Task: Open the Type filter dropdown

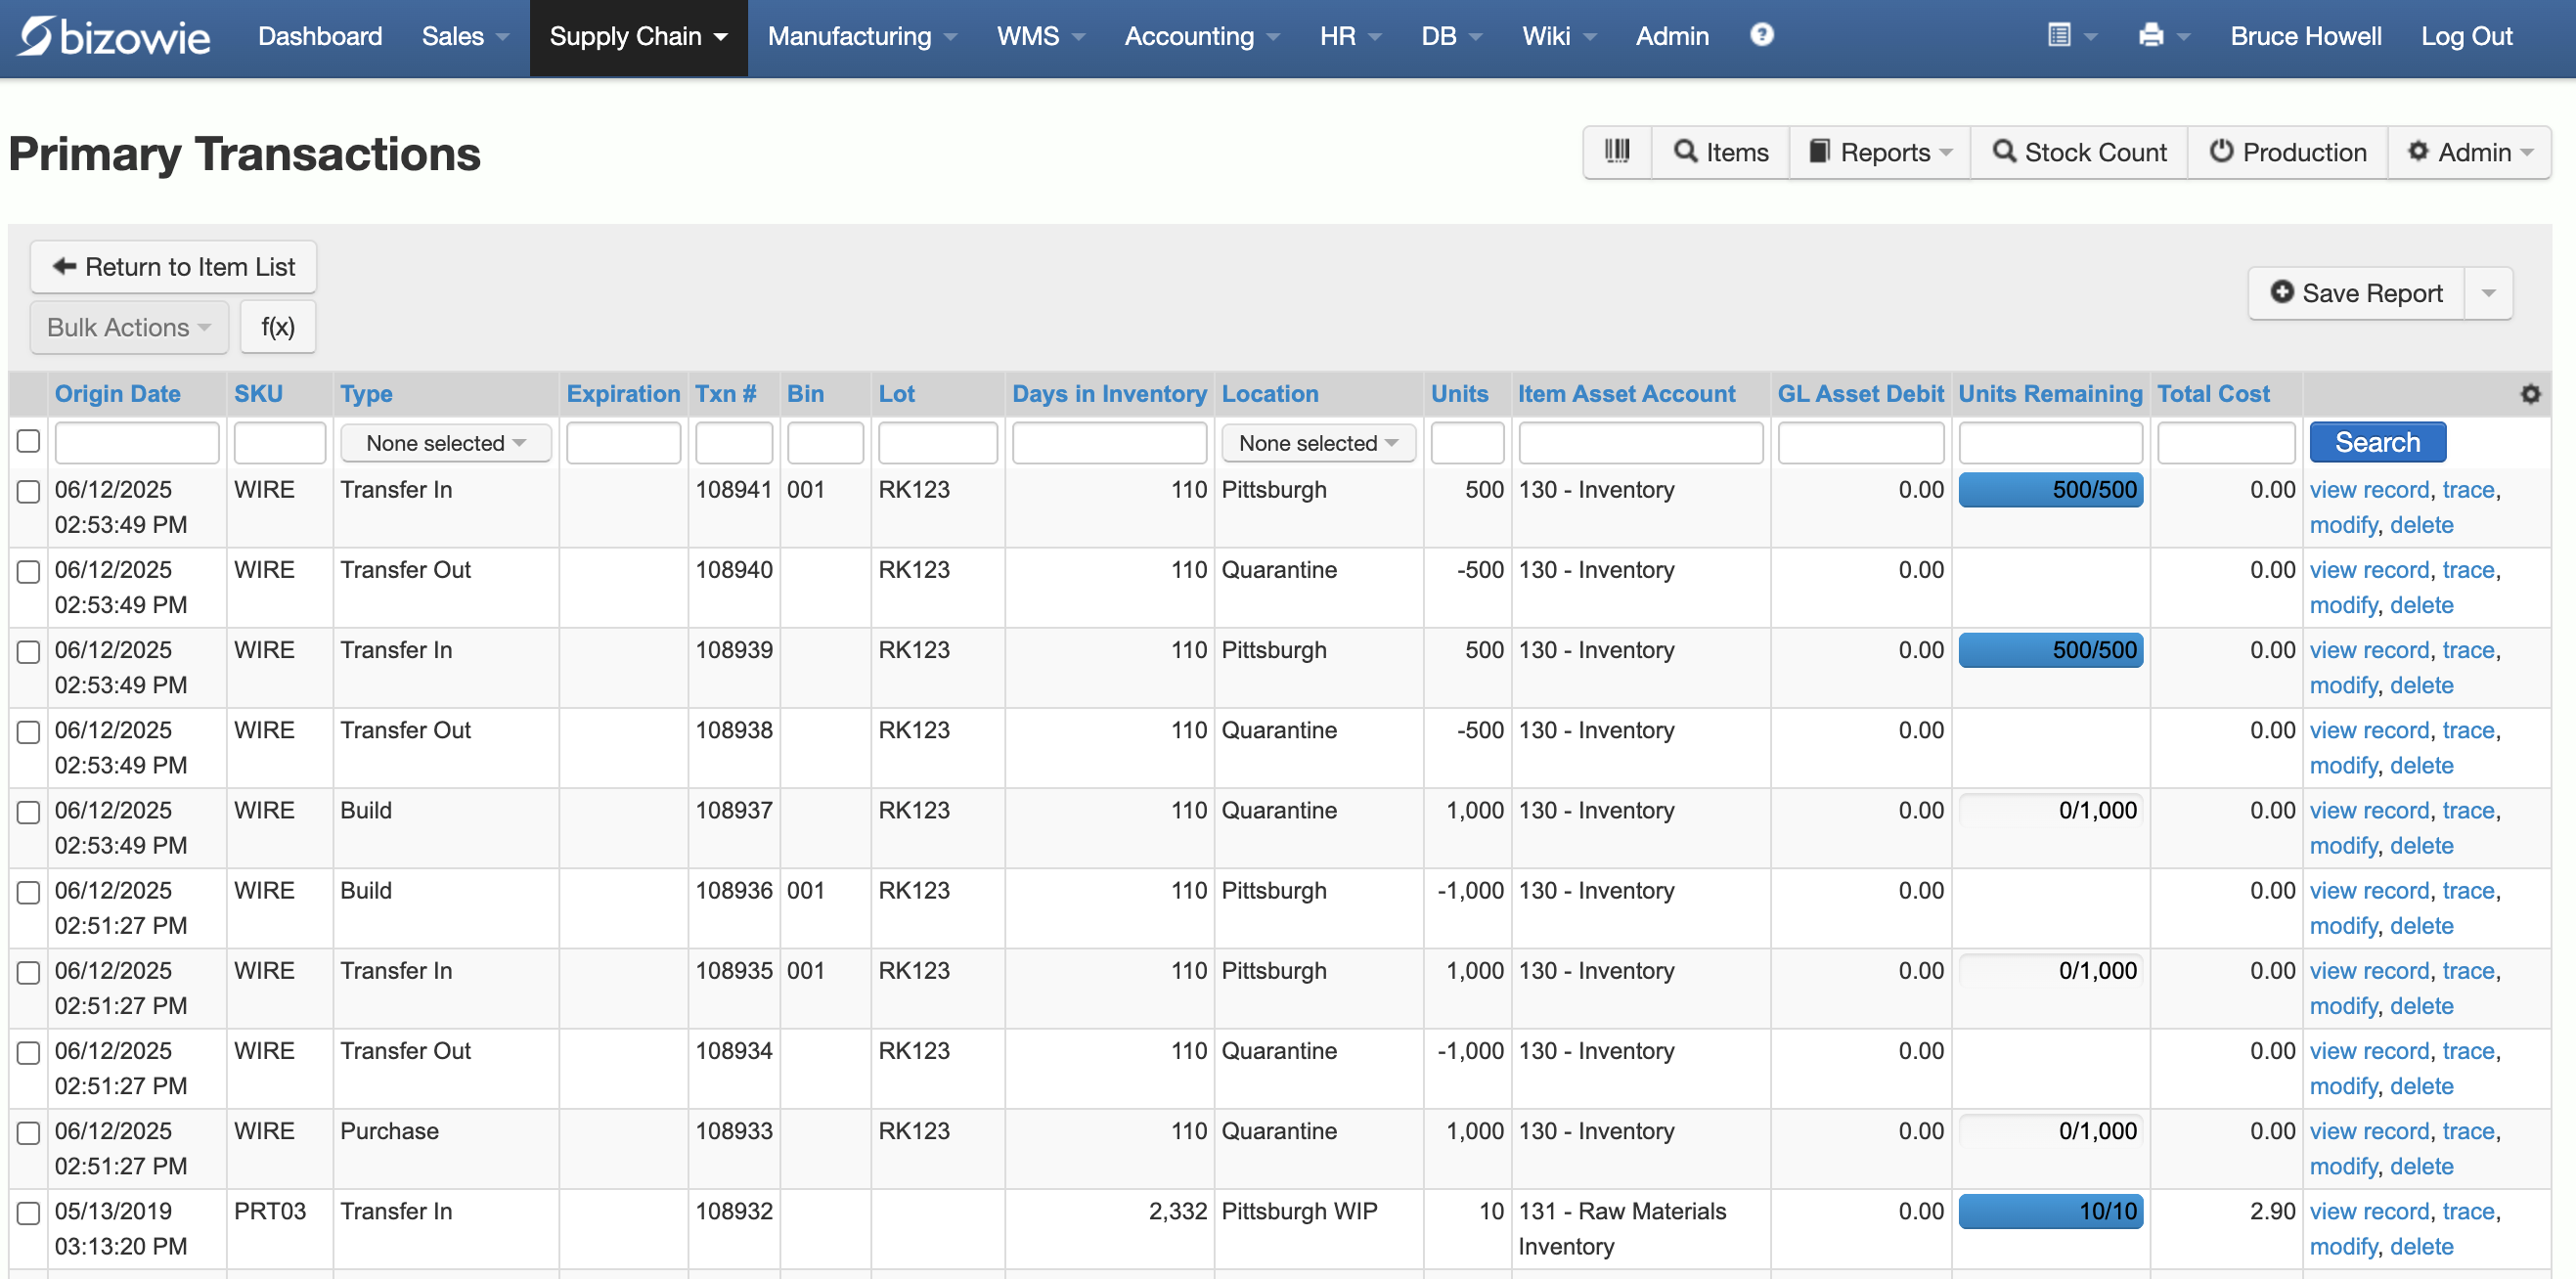Action: click(445, 443)
